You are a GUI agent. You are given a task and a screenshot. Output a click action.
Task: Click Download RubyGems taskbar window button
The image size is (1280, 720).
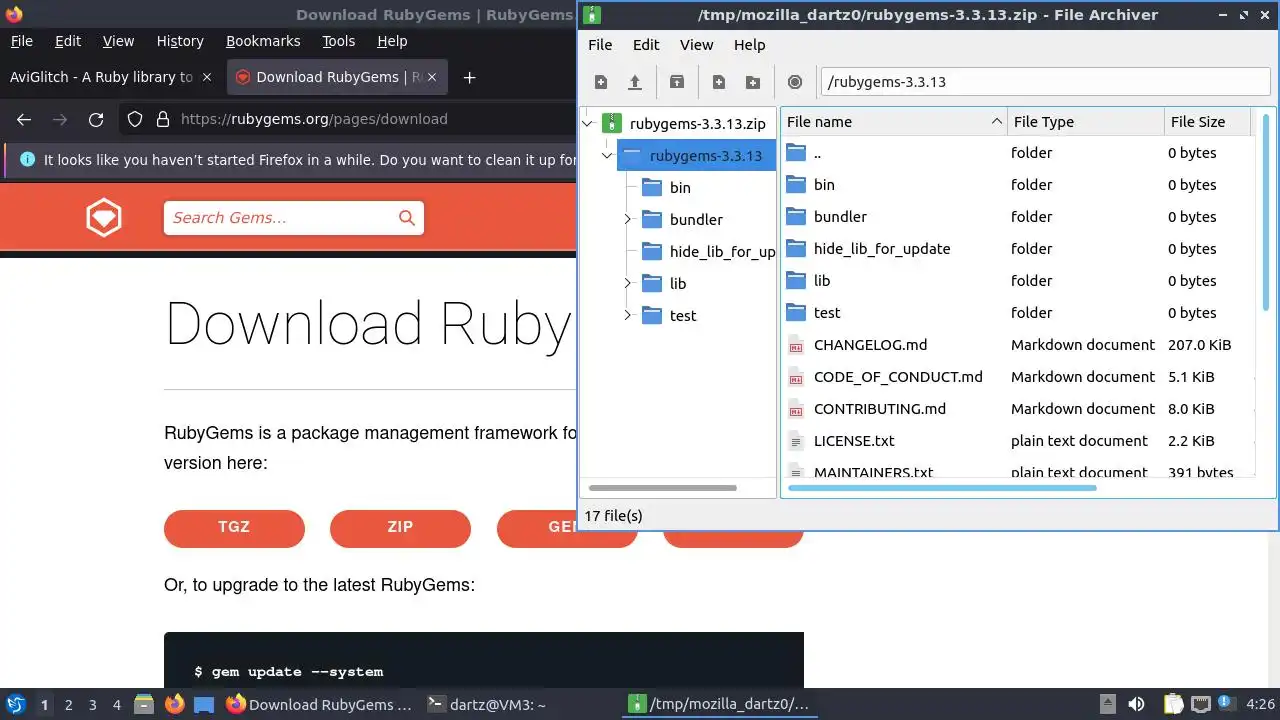coord(318,704)
